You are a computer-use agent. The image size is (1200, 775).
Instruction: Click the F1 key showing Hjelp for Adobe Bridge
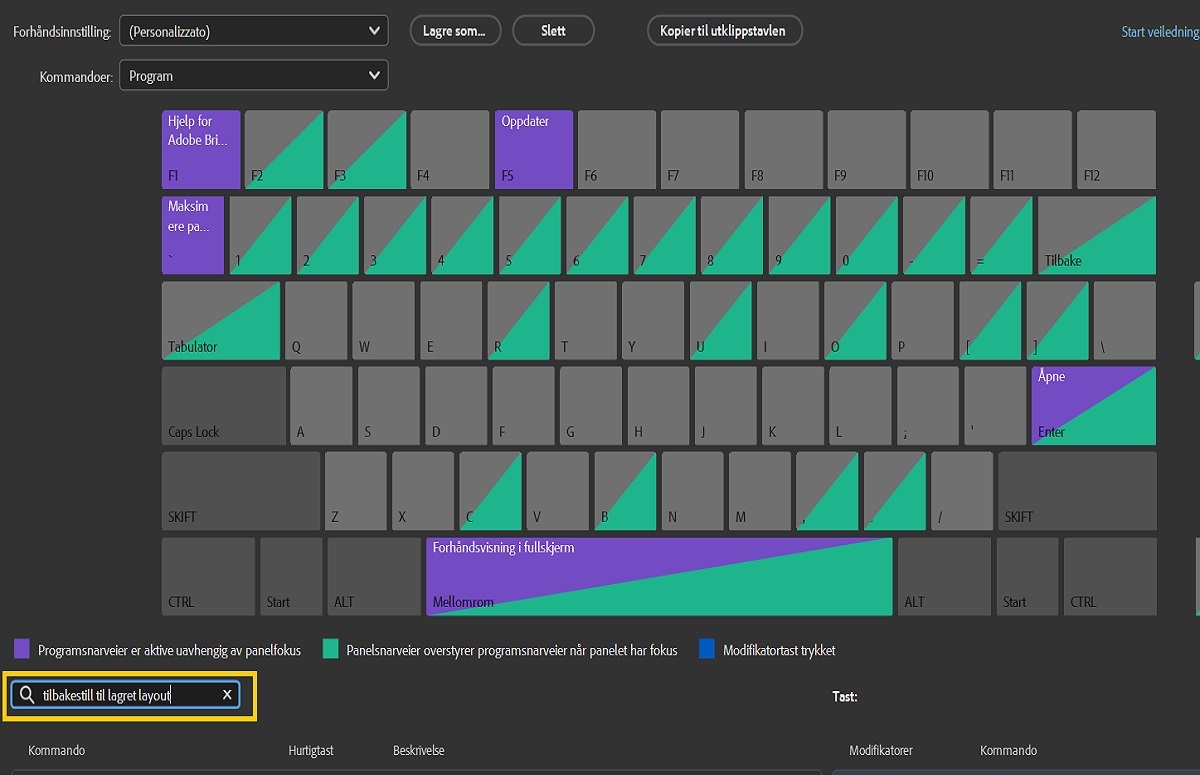coord(200,149)
